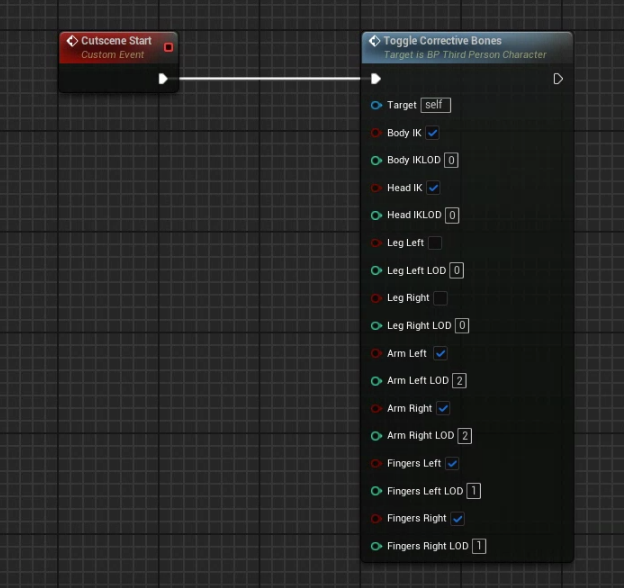Image resolution: width=624 pixels, height=588 pixels.
Task: Click the green Fingers Right LOD pin
Action: tap(376, 546)
